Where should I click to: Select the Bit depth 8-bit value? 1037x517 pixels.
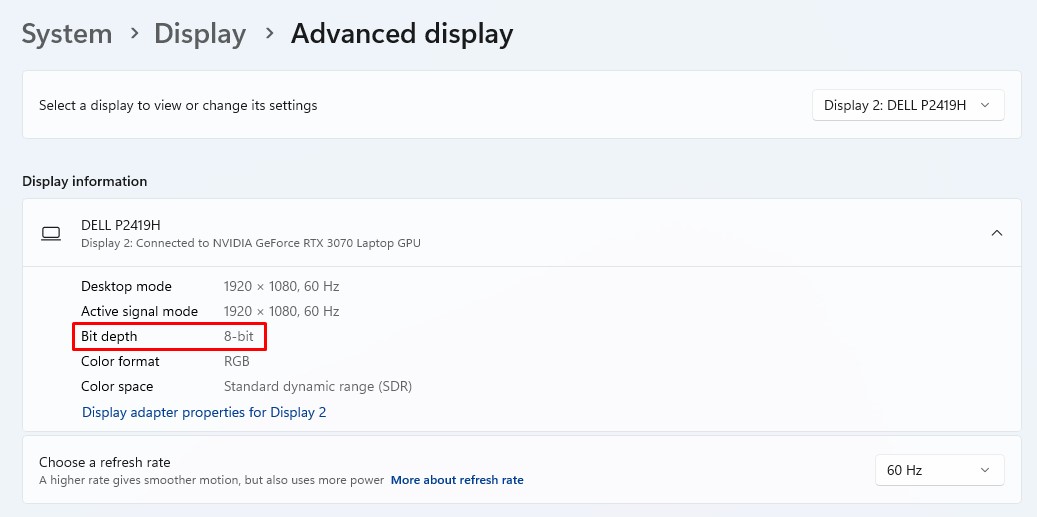coord(238,337)
